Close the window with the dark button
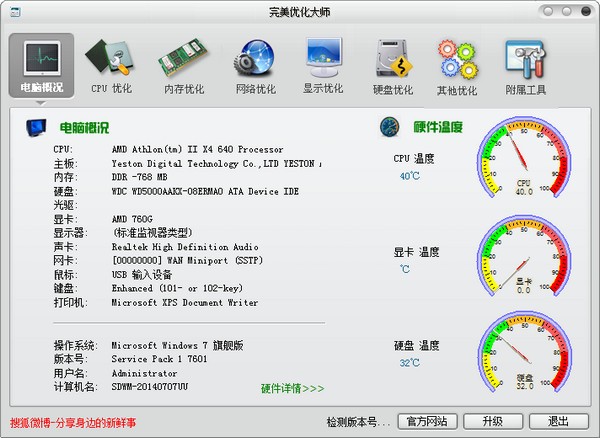This screenshot has height=438, width=600. point(585,11)
